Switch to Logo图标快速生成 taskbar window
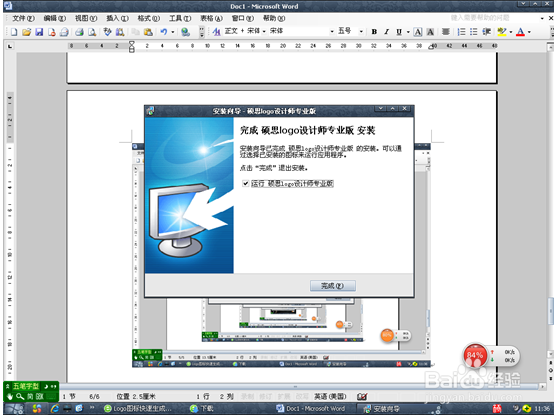This screenshot has height=417, width=554. click(138, 409)
